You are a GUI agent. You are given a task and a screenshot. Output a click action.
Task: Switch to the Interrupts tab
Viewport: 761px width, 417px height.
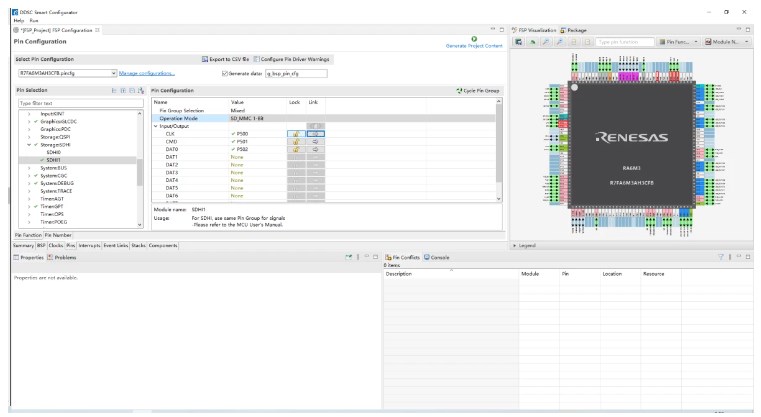(x=89, y=246)
